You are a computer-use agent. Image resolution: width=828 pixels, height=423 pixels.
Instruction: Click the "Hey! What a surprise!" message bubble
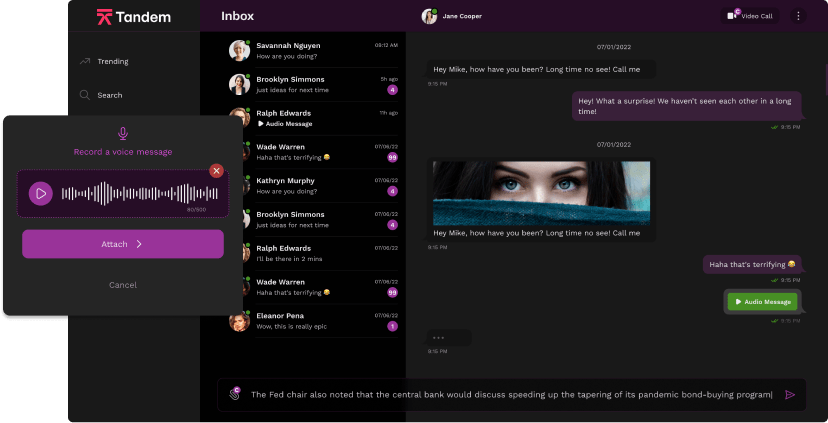click(x=686, y=106)
